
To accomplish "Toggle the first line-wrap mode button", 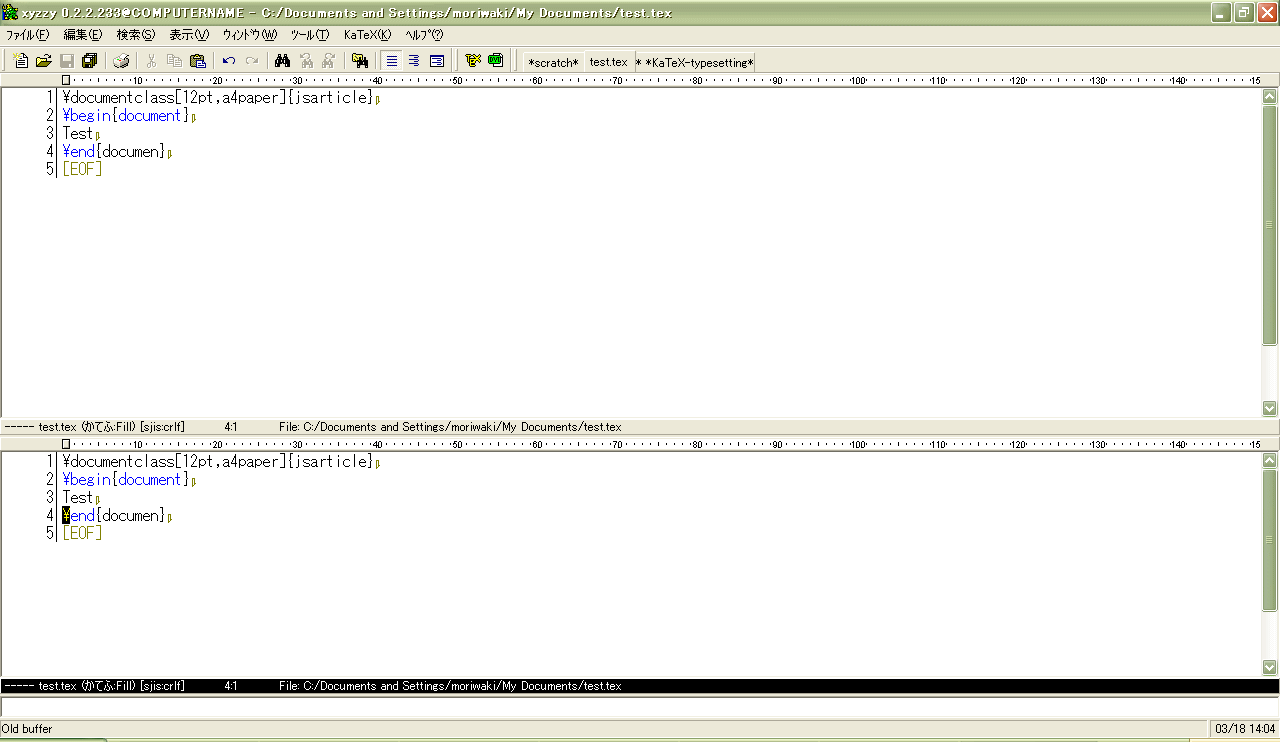I will coord(392,61).
